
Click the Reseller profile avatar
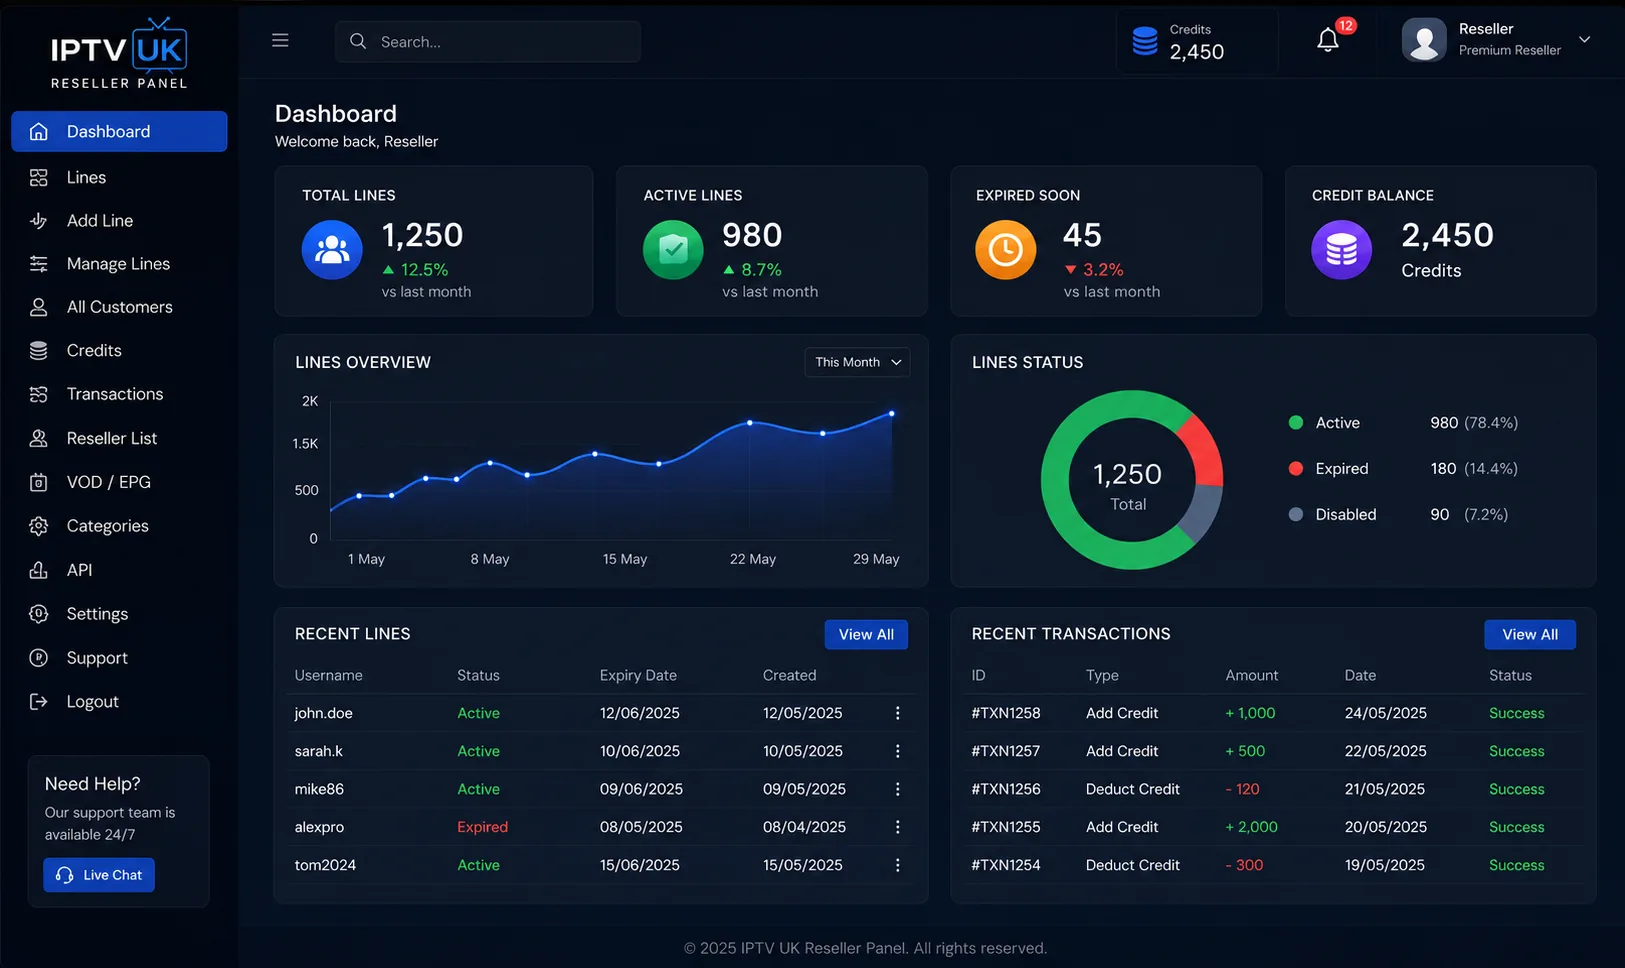click(1424, 40)
